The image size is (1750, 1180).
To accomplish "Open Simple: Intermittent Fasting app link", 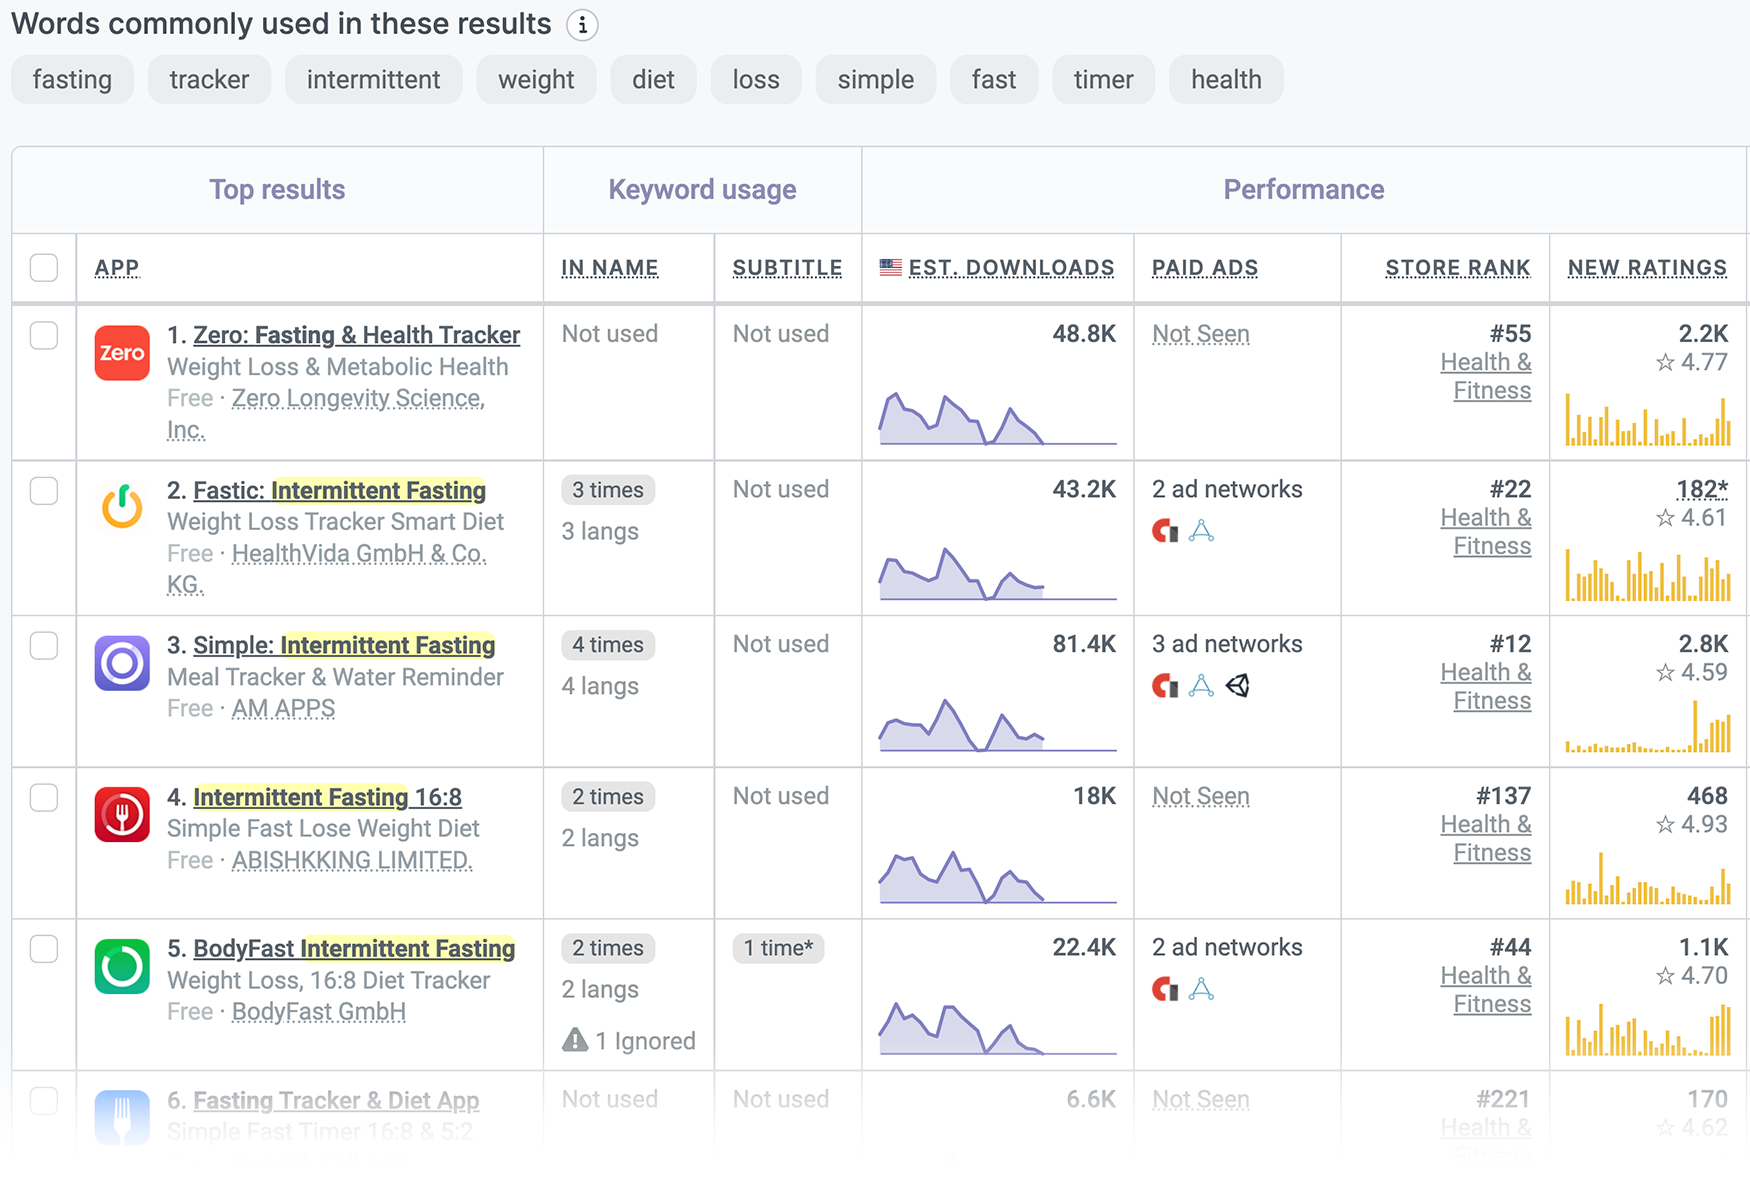I will click(344, 646).
